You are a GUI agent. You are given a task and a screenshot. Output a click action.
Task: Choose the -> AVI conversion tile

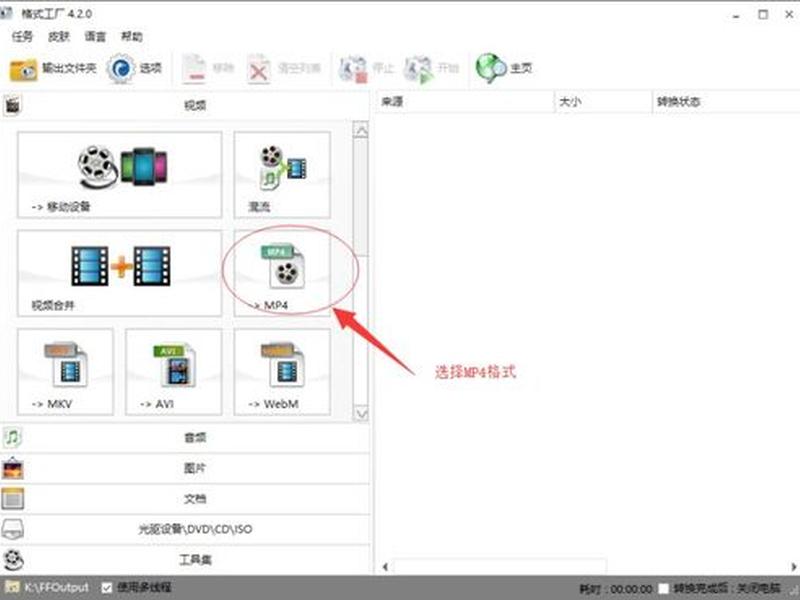pos(174,371)
